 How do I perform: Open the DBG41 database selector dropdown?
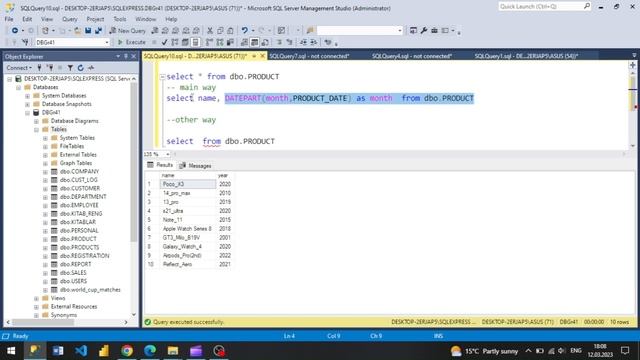pyautogui.click(x=107, y=42)
